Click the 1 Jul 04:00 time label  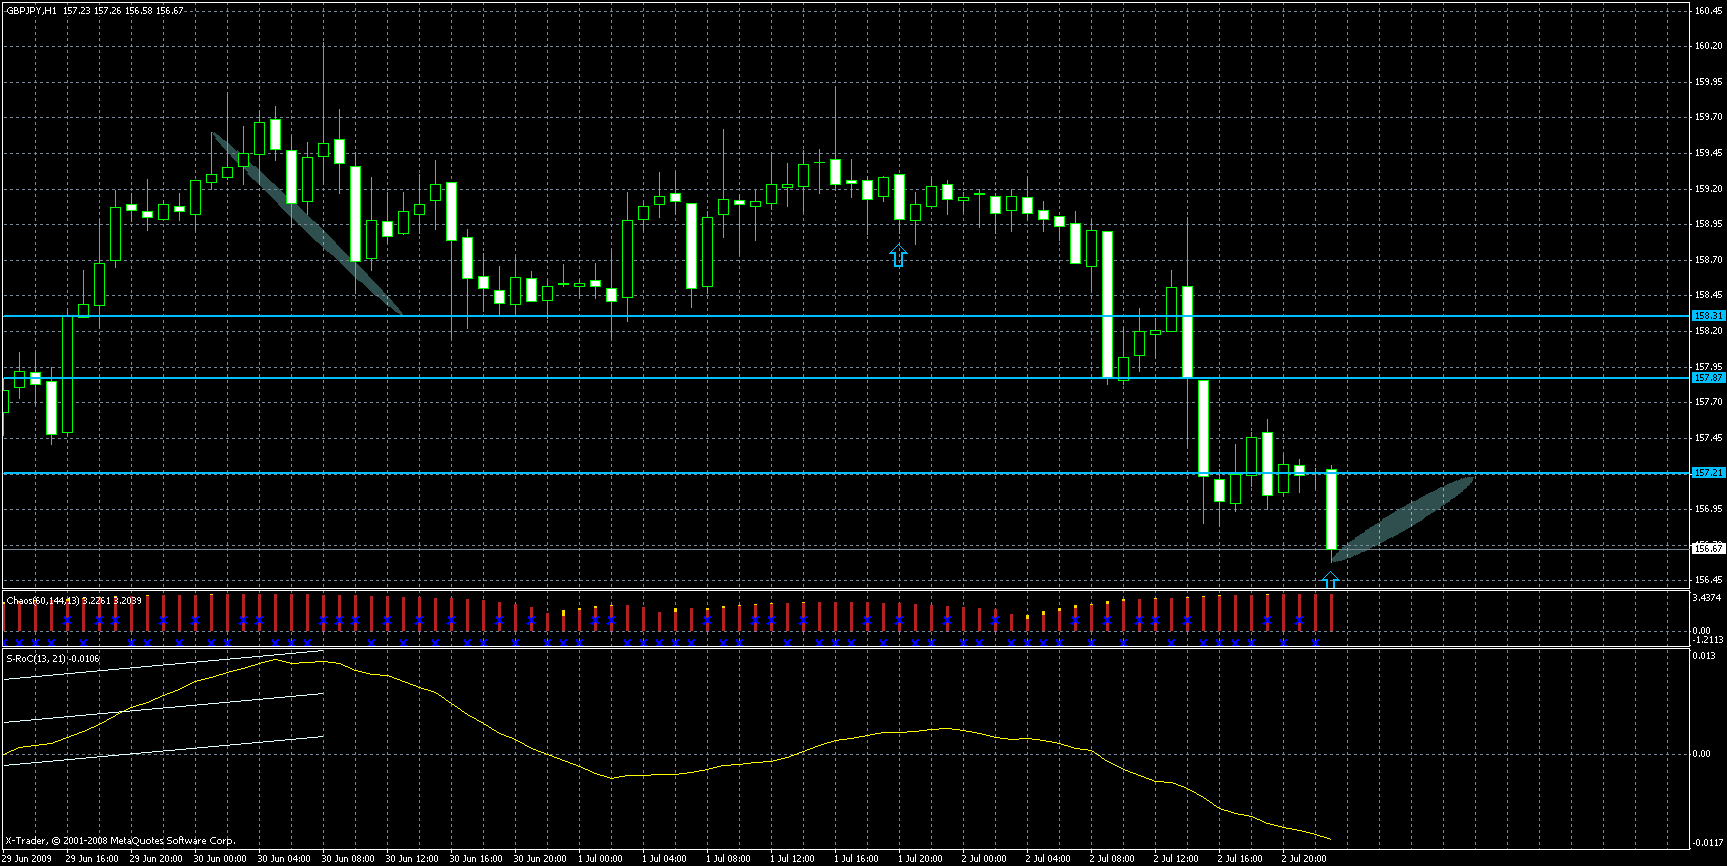click(665, 859)
